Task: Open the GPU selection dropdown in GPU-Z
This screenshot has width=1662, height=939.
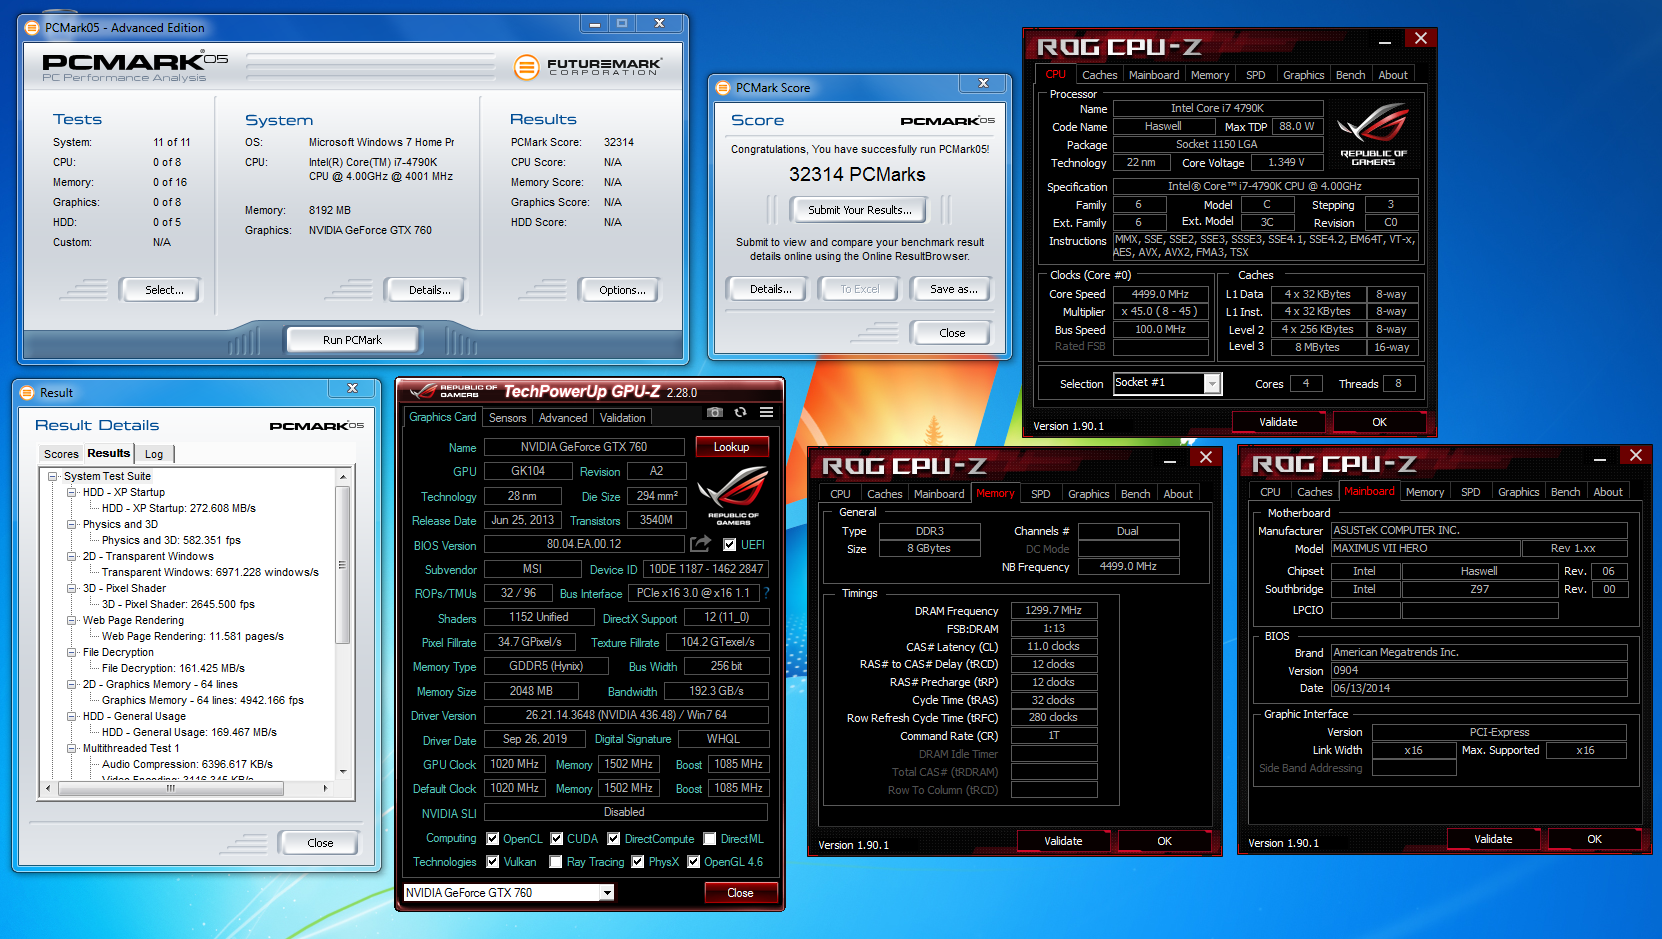Action: (606, 893)
